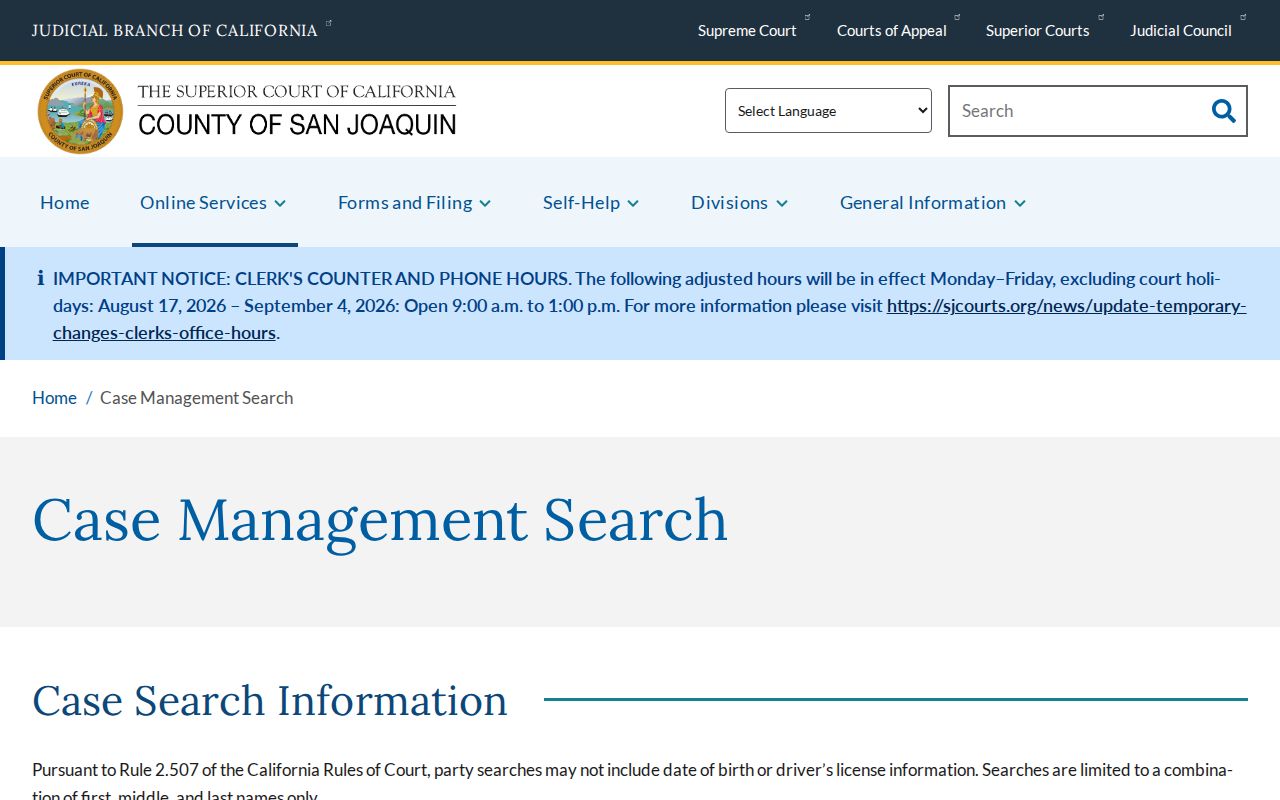Go to Home in the main navigation
The height and width of the screenshot is (800, 1280).
tap(65, 202)
